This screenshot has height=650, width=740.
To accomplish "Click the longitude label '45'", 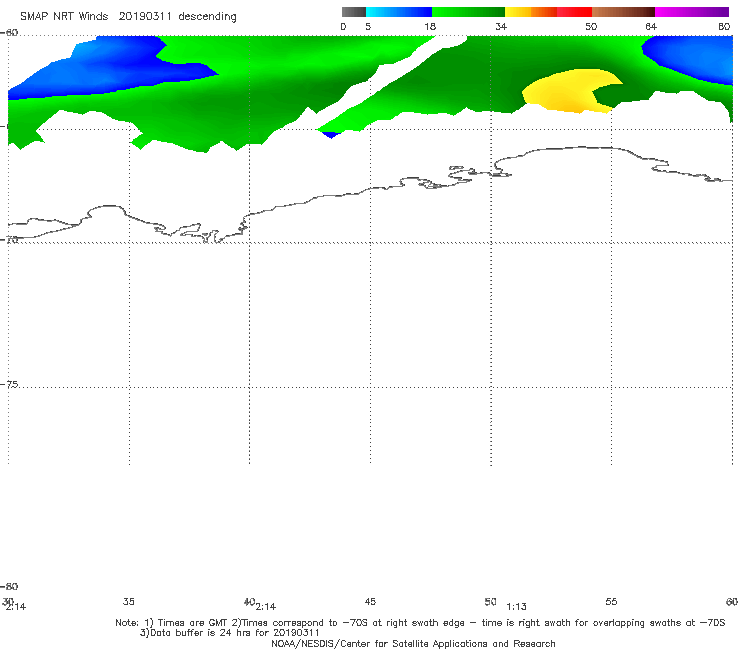I will [x=370, y=601].
